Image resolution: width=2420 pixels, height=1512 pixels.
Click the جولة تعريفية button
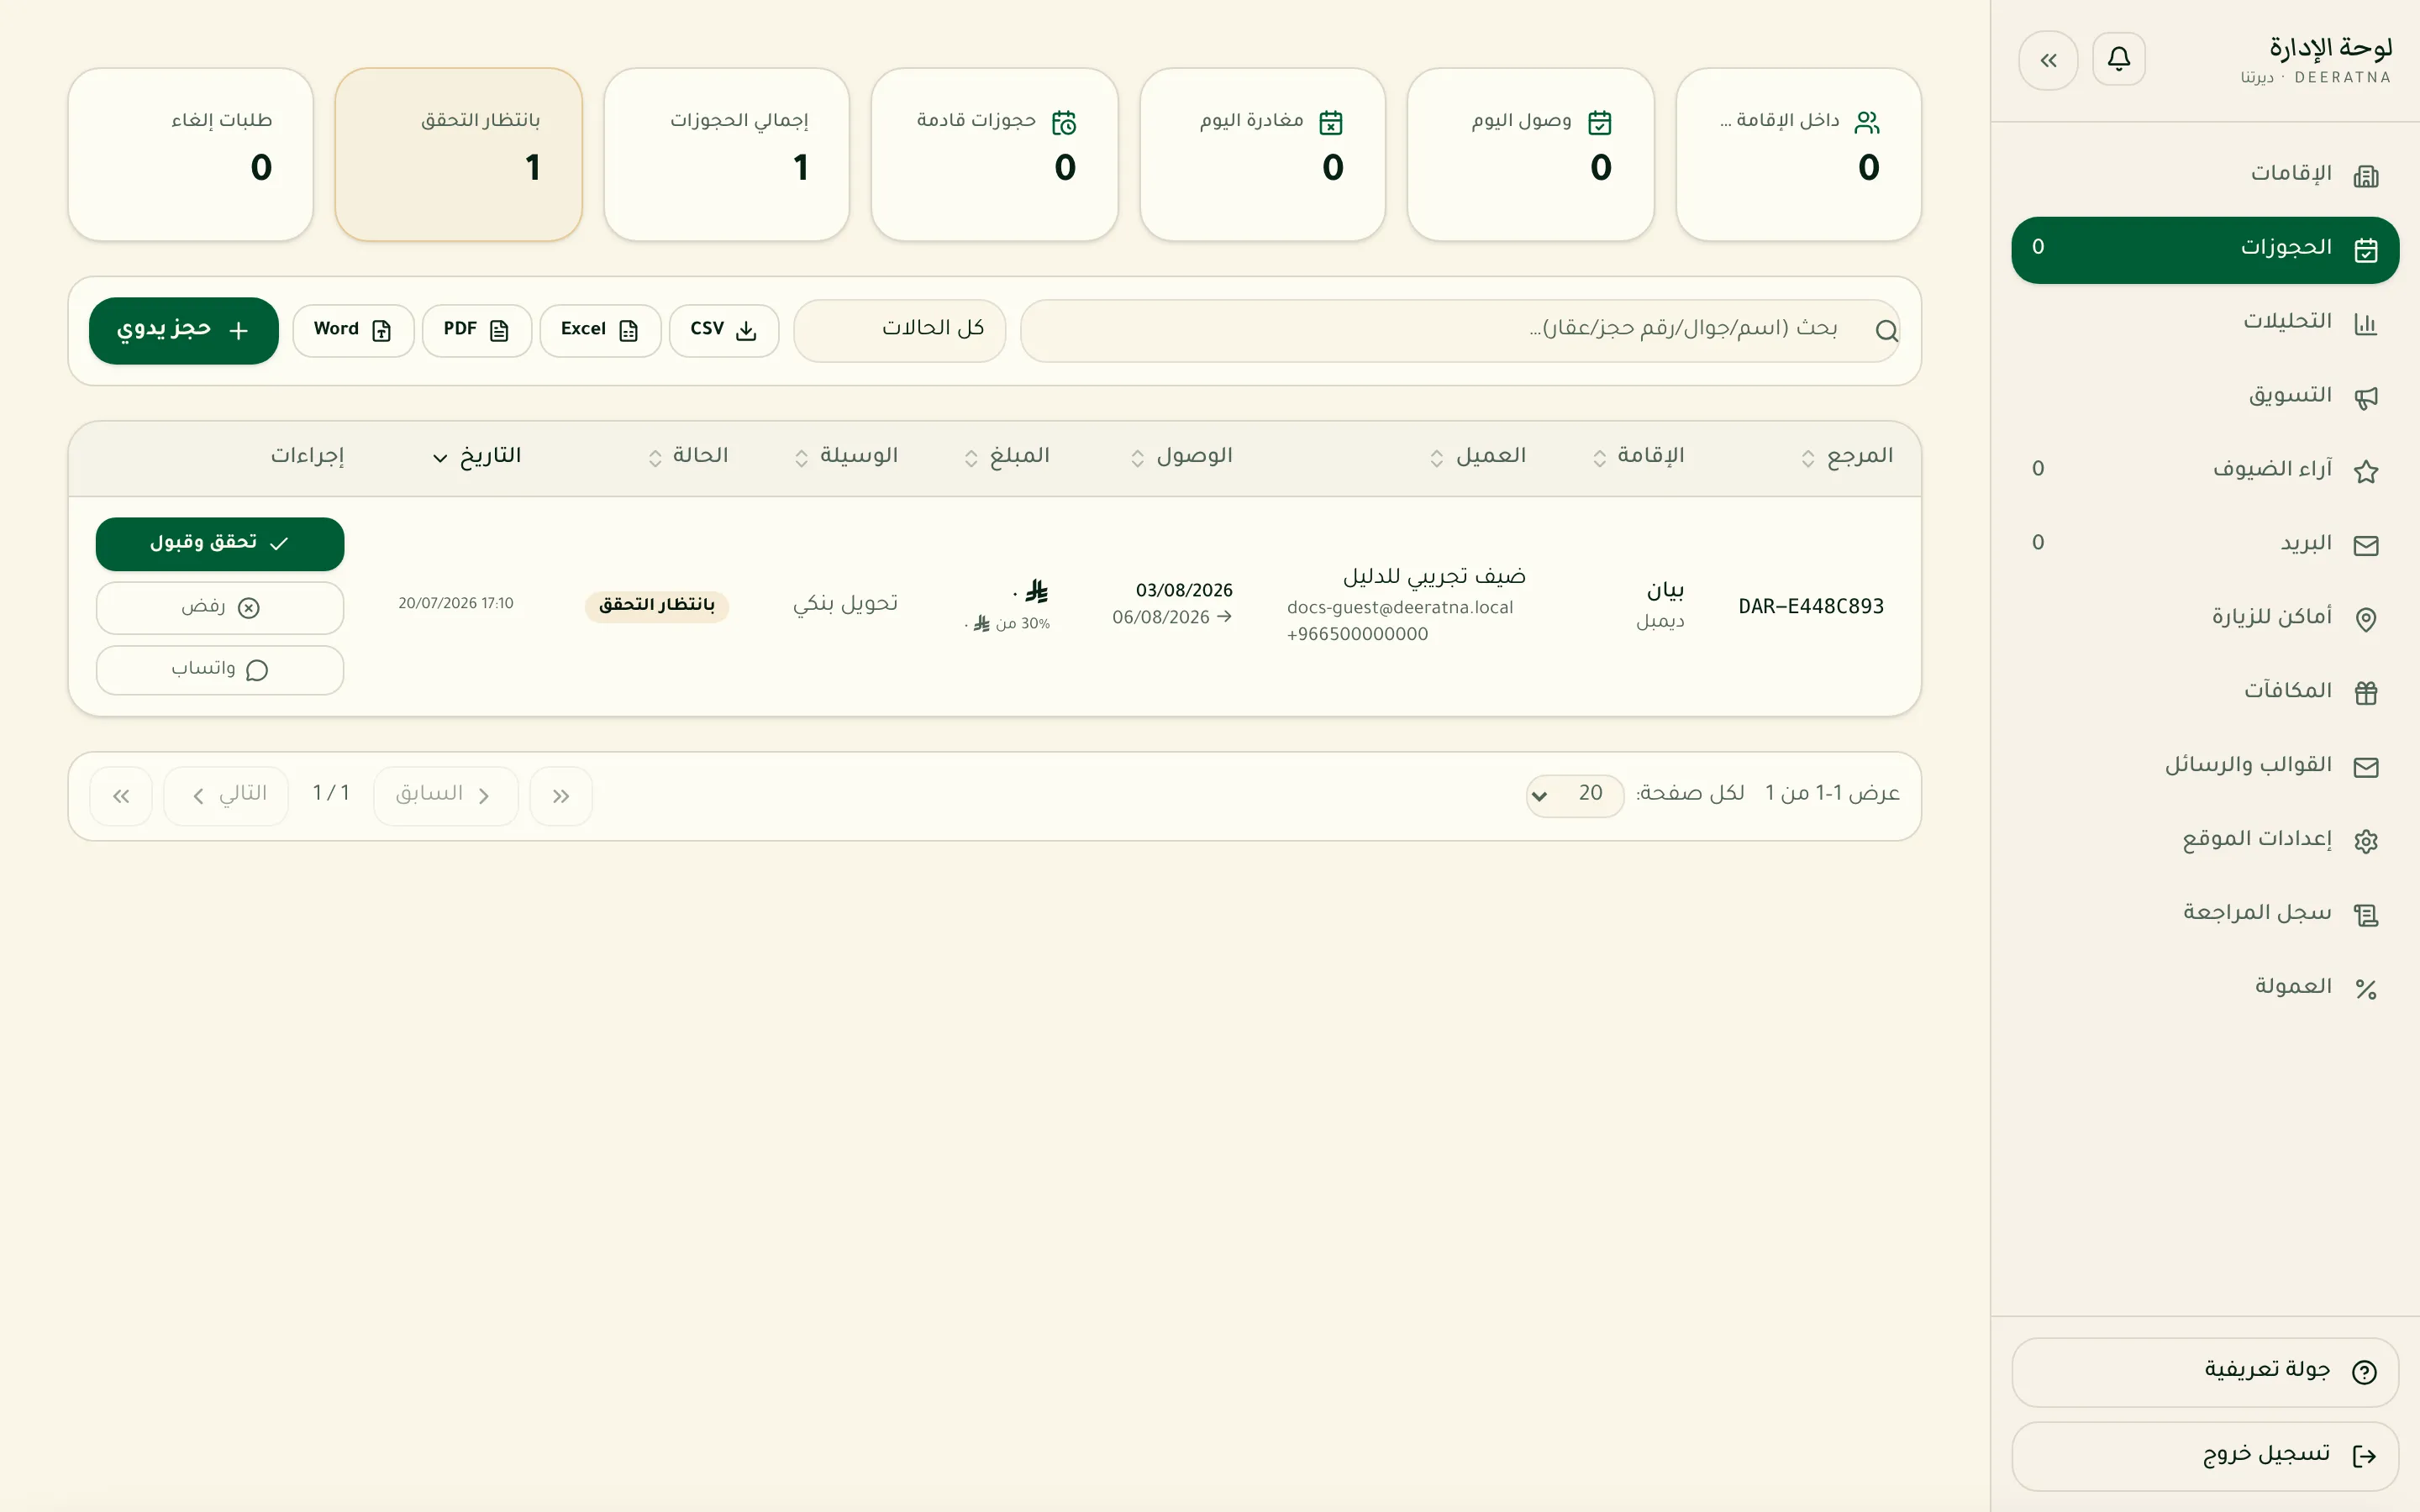[2205, 1372]
